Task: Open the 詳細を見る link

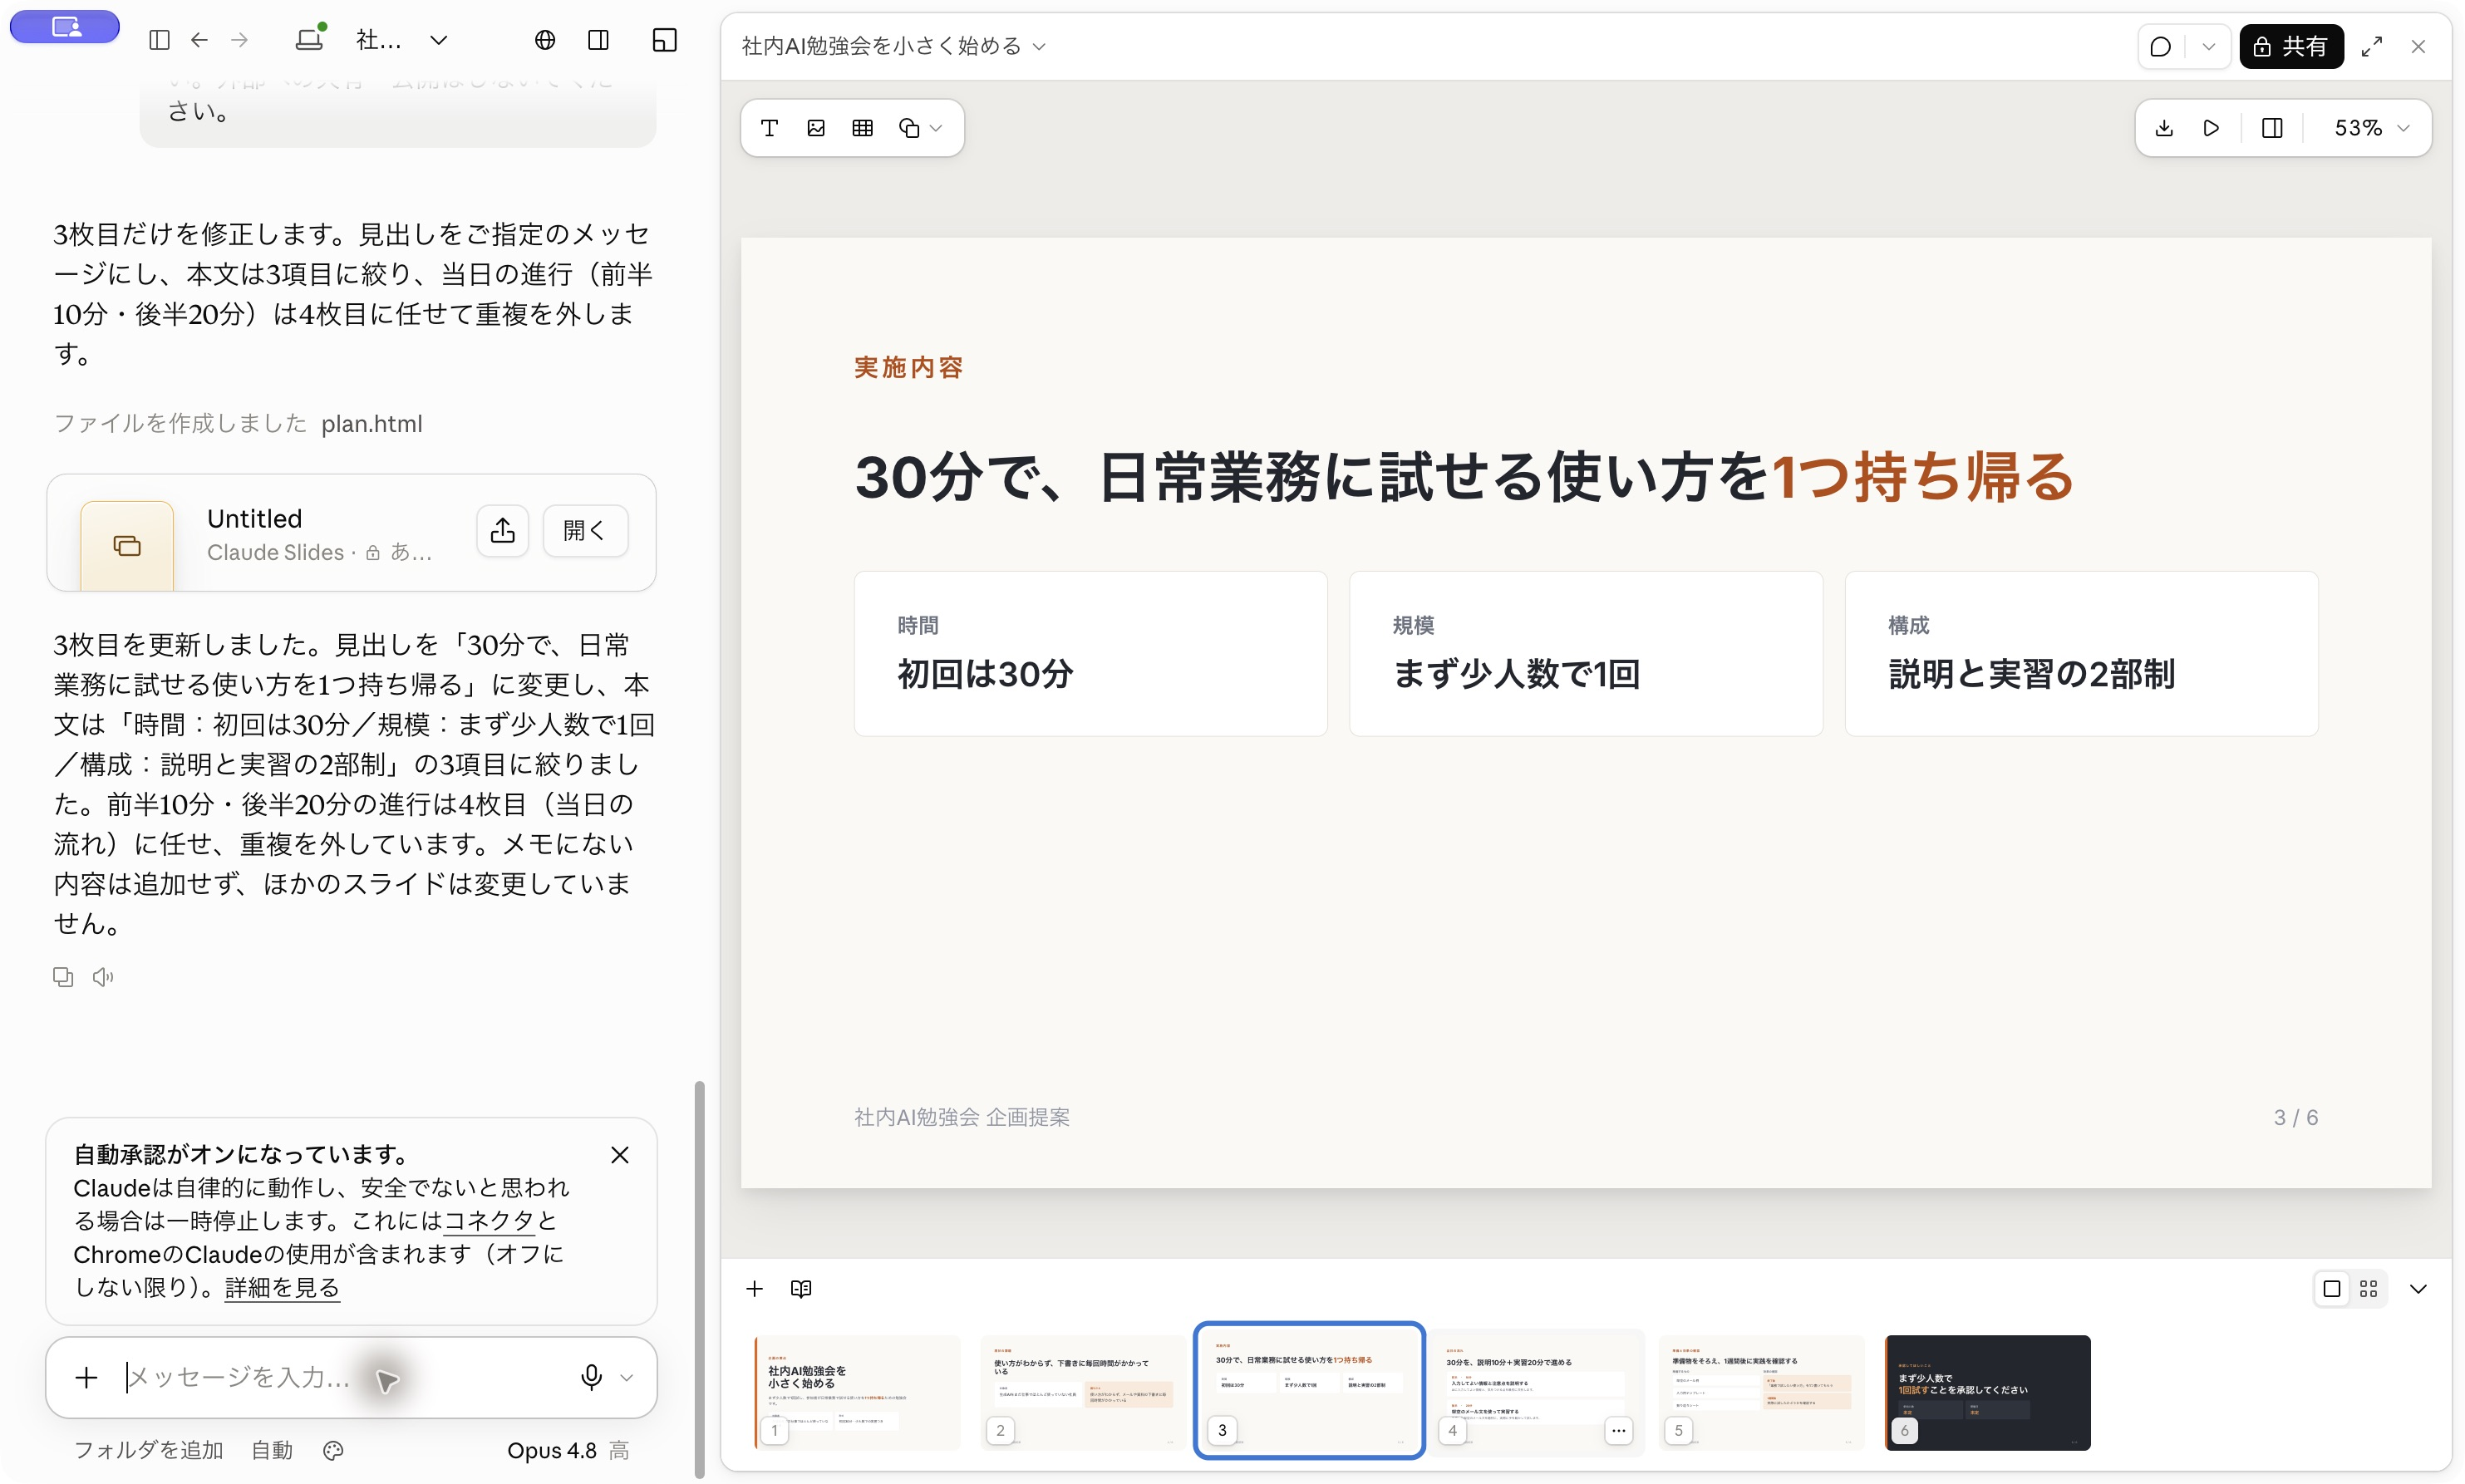Action: pyautogui.click(x=282, y=1287)
